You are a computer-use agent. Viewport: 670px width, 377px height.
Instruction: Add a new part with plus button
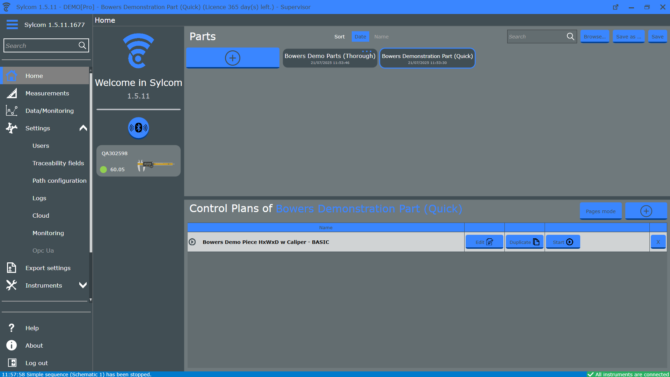coord(232,58)
